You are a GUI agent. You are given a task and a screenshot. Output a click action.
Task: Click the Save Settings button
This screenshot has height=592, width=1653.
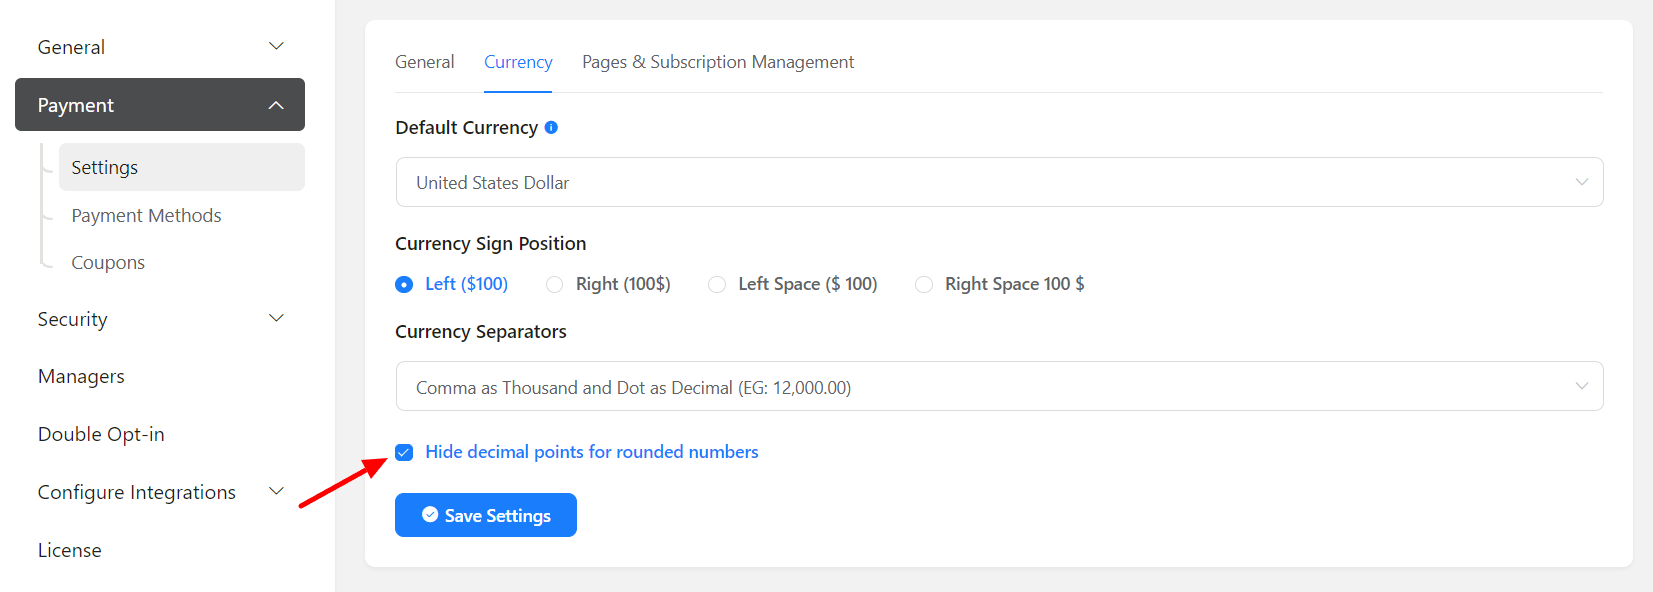click(486, 515)
